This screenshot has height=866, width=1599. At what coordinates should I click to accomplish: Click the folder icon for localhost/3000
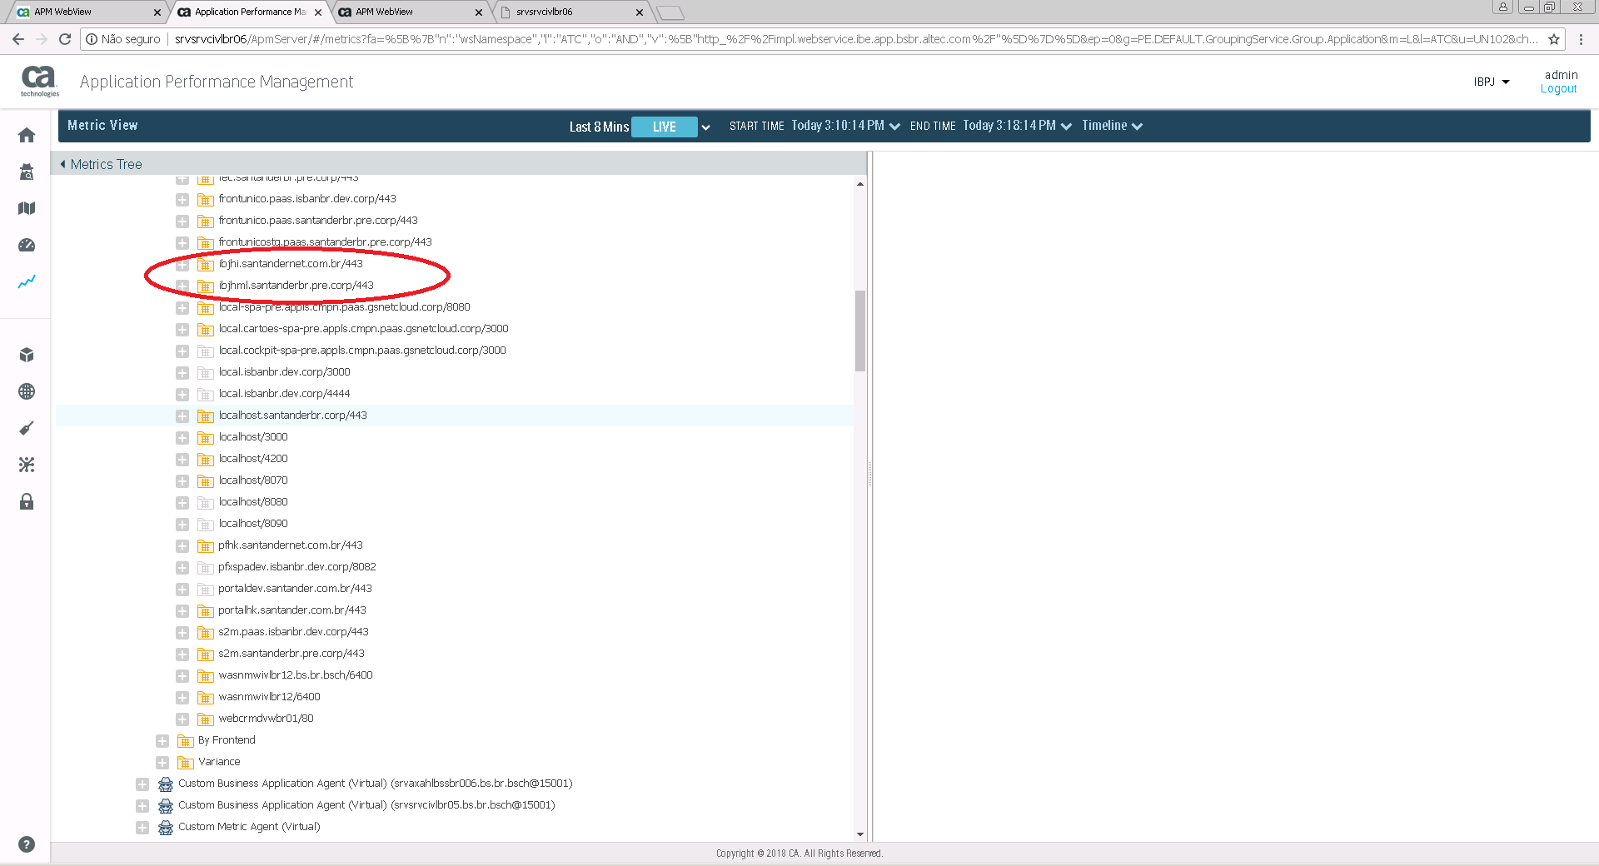205,437
